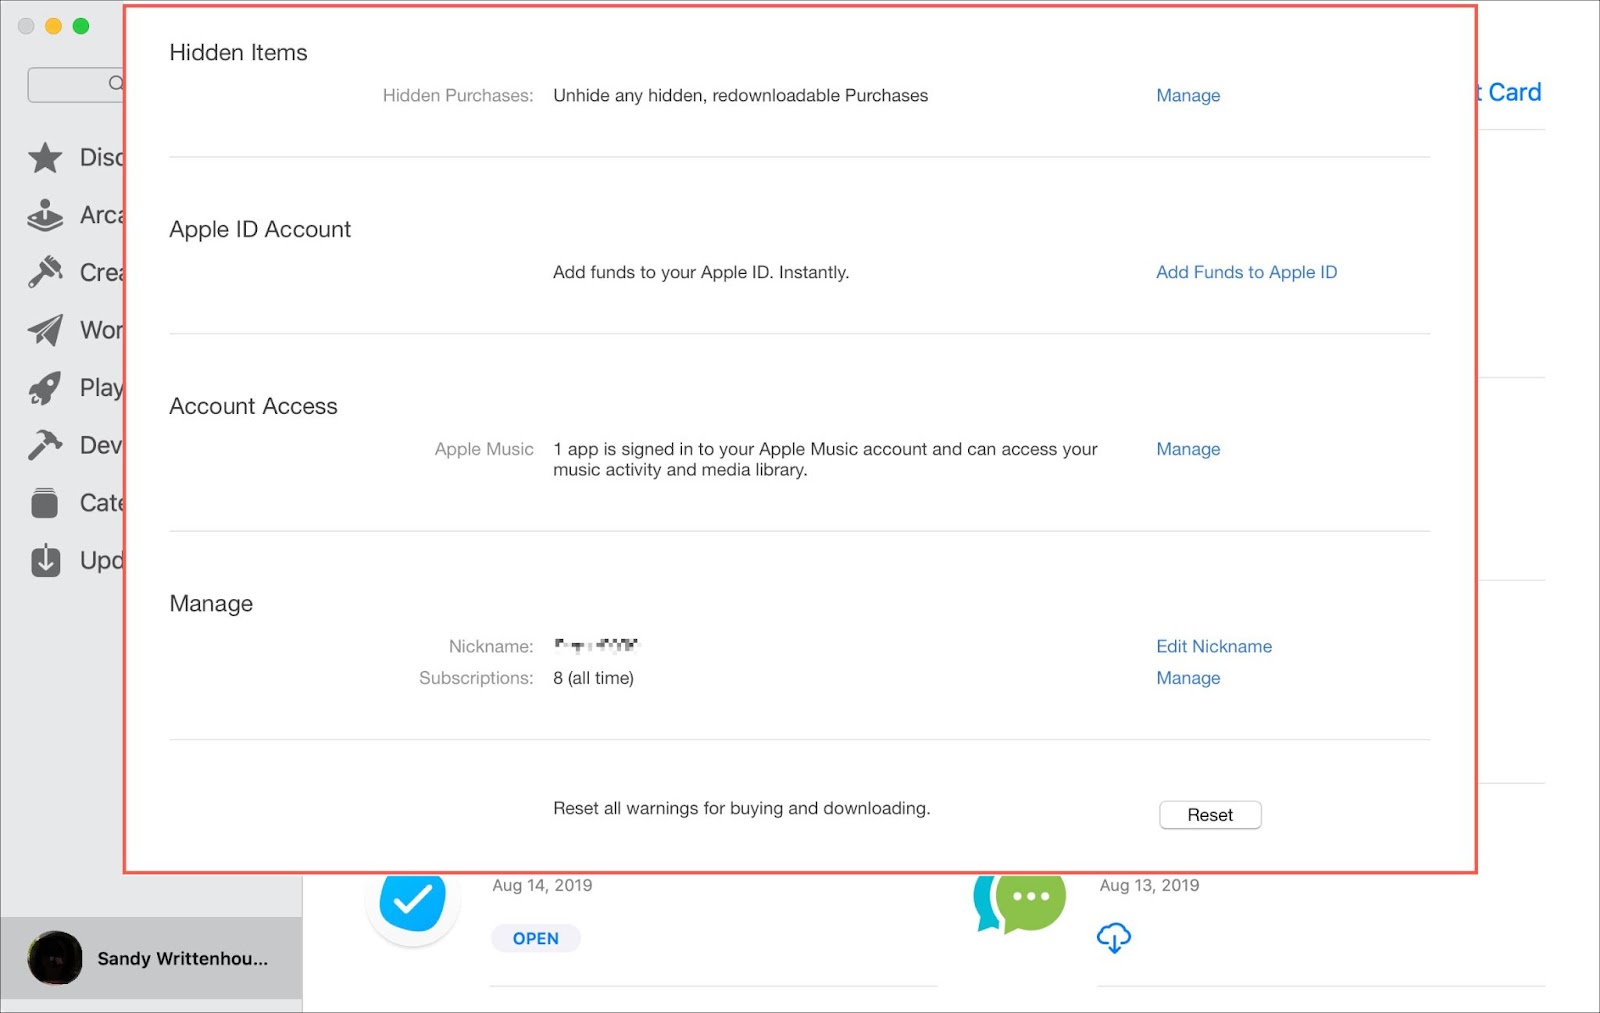Viewport: 1600px width, 1013px height.
Task: Click the blue checkmark app icon
Action: pyautogui.click(x=412, y=902)
